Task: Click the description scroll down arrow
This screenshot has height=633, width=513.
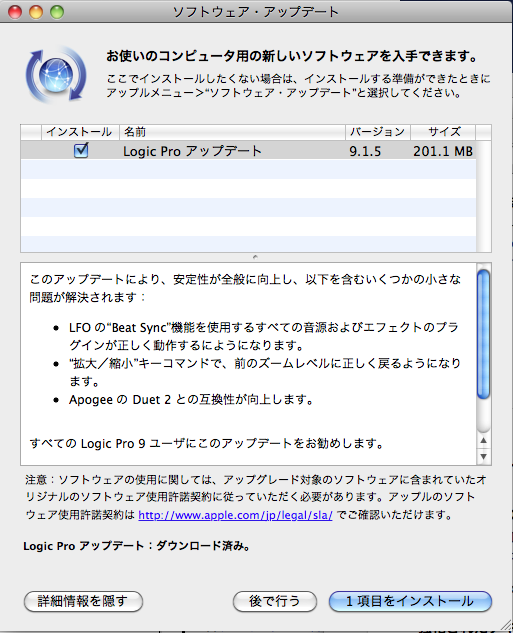Action: 484,457
